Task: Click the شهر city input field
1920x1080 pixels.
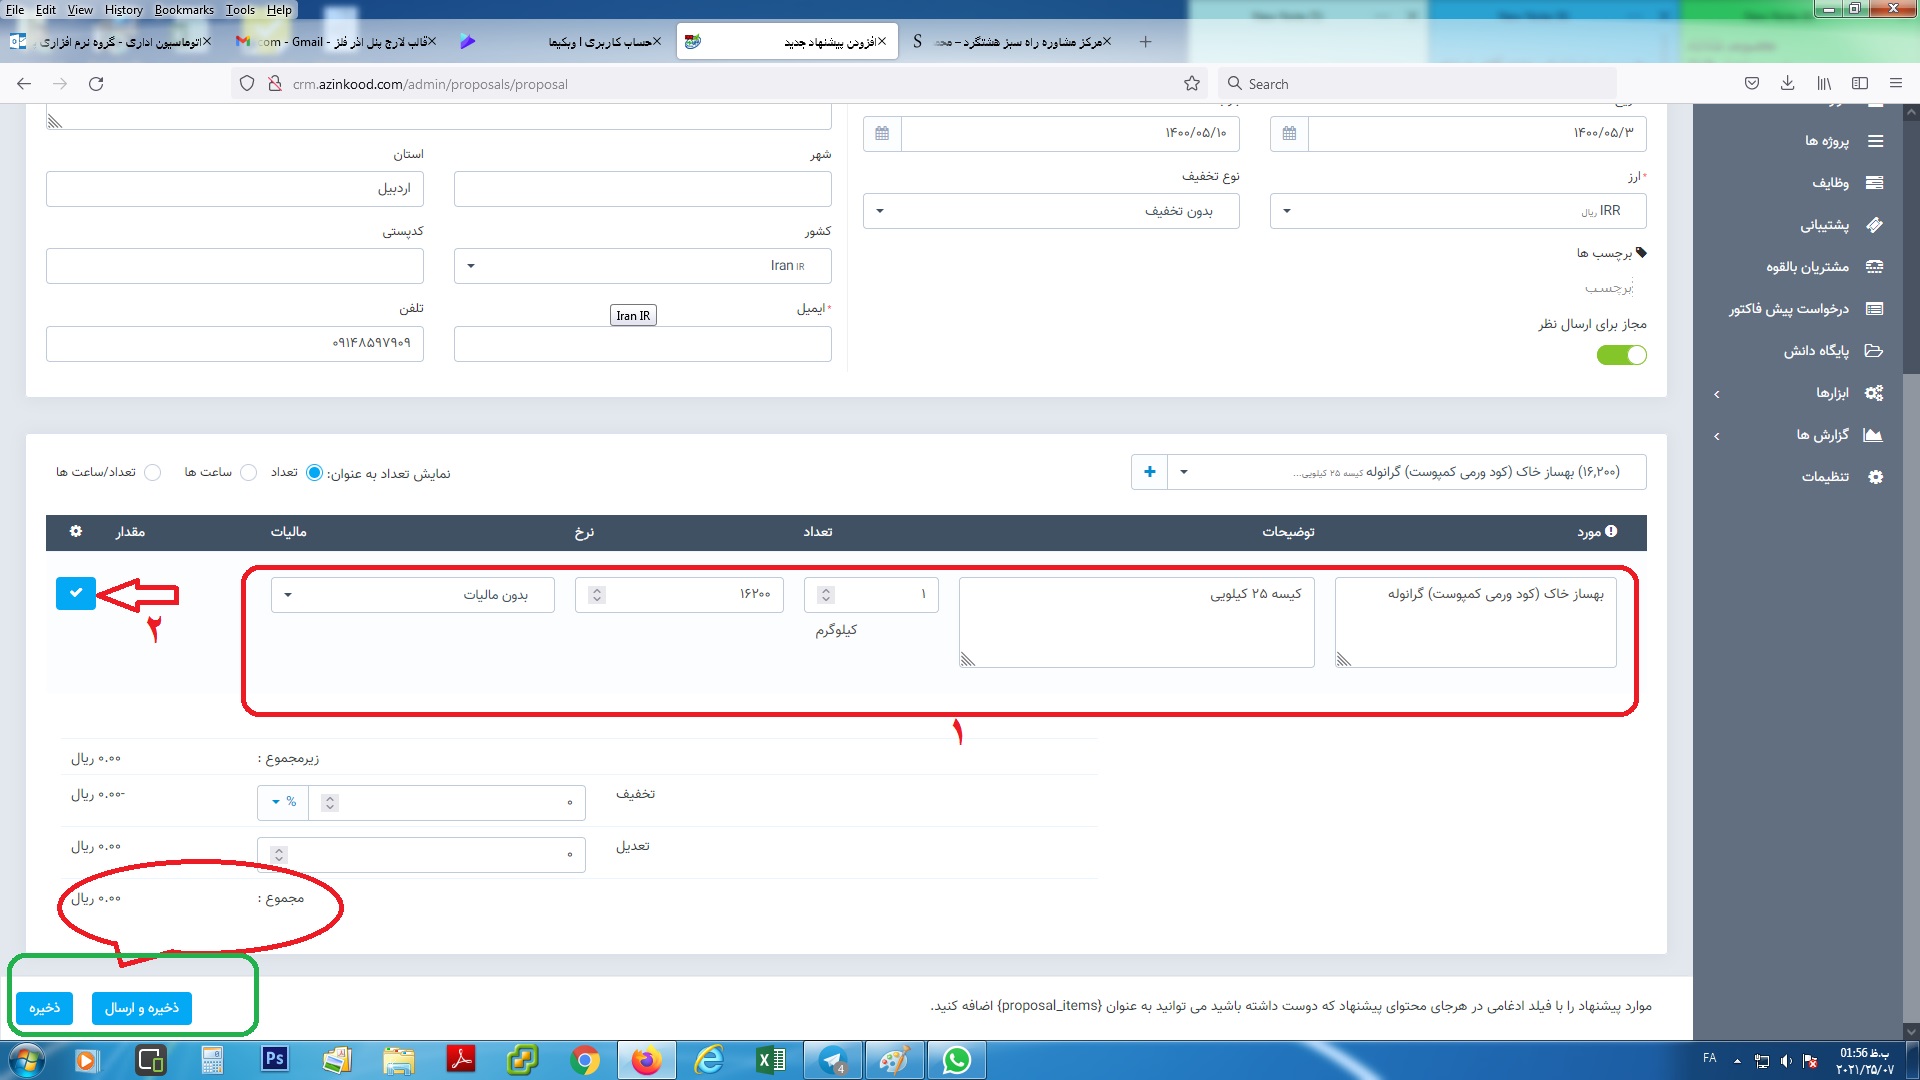Action: (642, 189)
